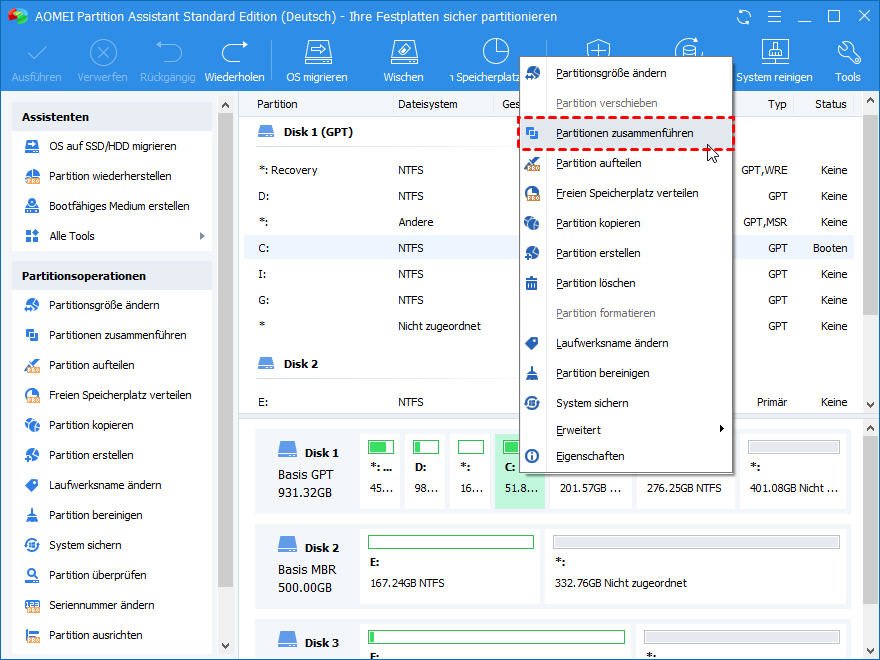This screenshot has width=880, height=660.
Task: Click the Typ column header
Action: click(x=777, y=104)
